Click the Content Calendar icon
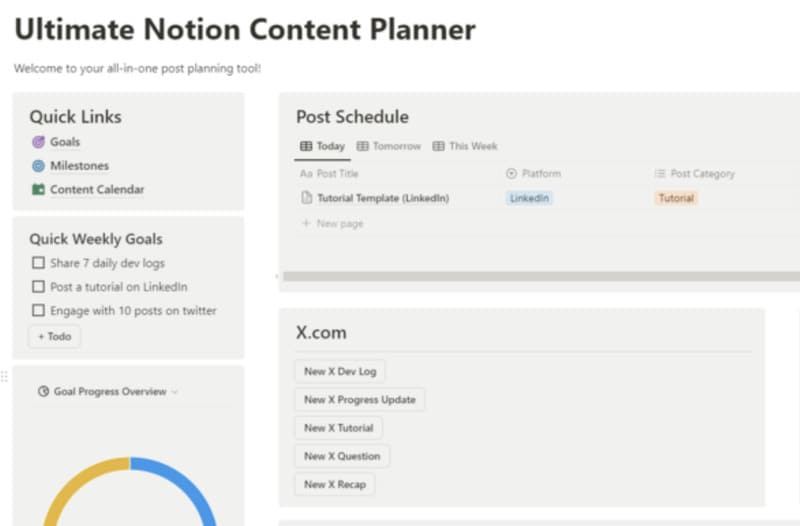The width and height of the screenshot is (800, 526). pos(38,190)
